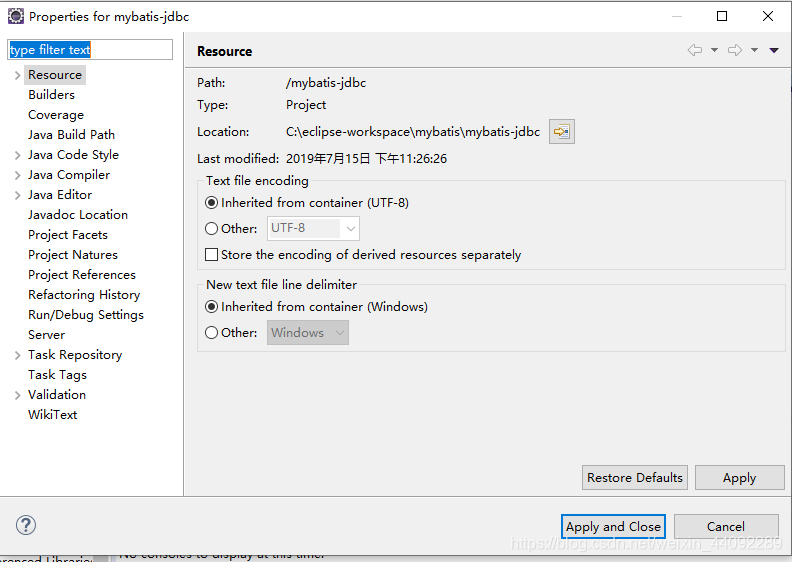This screenshot has width=792, height=562.
Task: Open the Server properties page
Action: pyautogui.click(x=46, y=335)
